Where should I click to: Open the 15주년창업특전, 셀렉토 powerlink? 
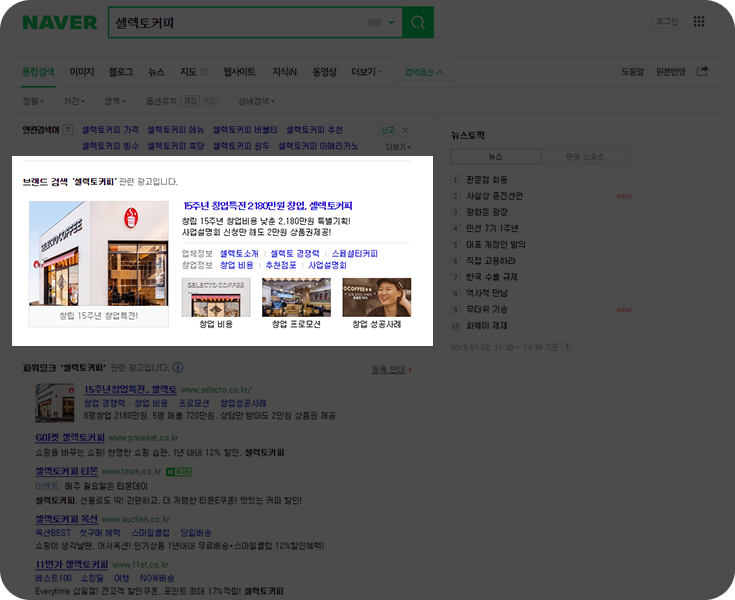point(130,390)
